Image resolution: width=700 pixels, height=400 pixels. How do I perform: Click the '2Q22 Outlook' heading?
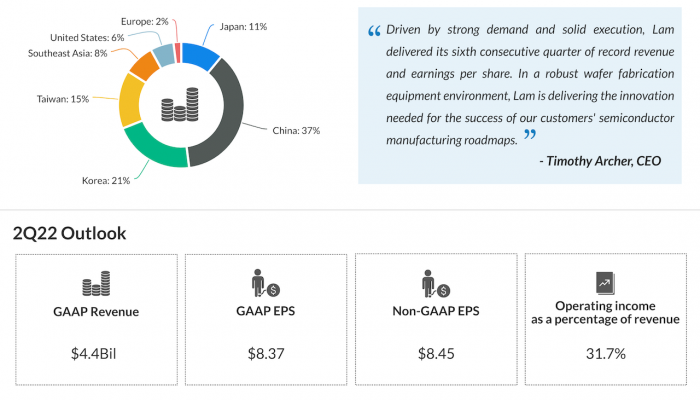click(x=70, y=233)
